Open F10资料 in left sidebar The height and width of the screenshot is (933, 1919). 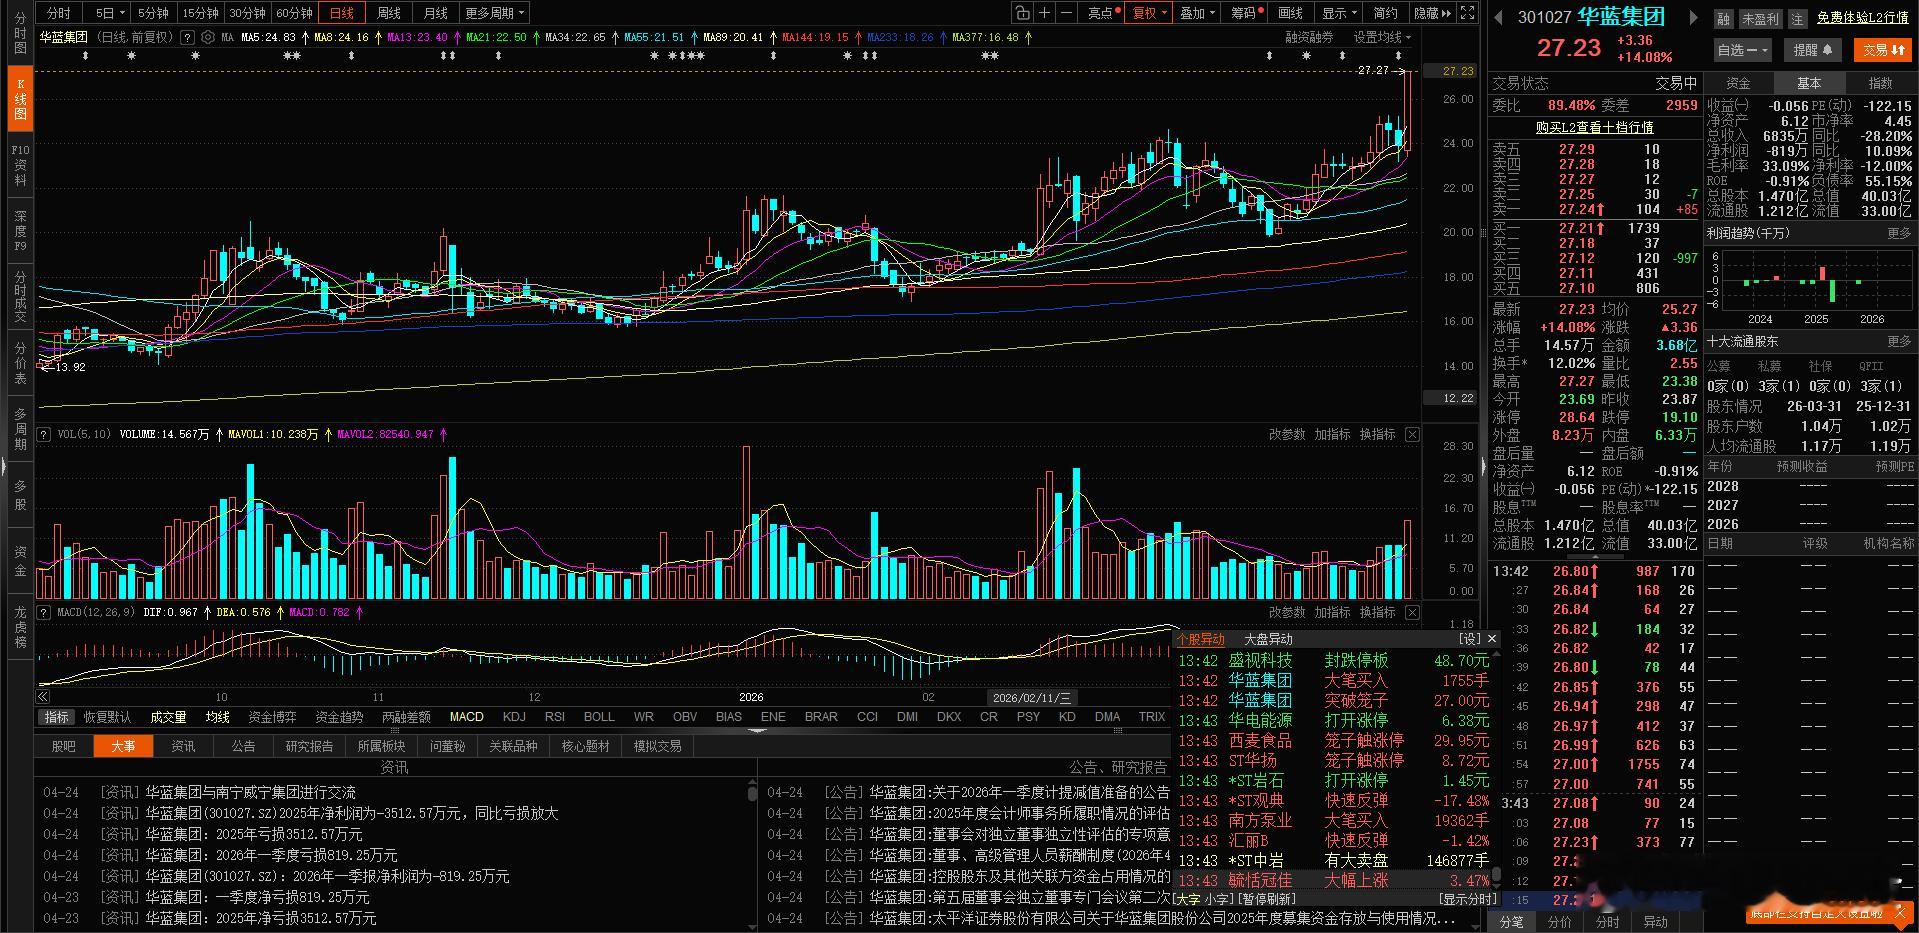point(20,165)
